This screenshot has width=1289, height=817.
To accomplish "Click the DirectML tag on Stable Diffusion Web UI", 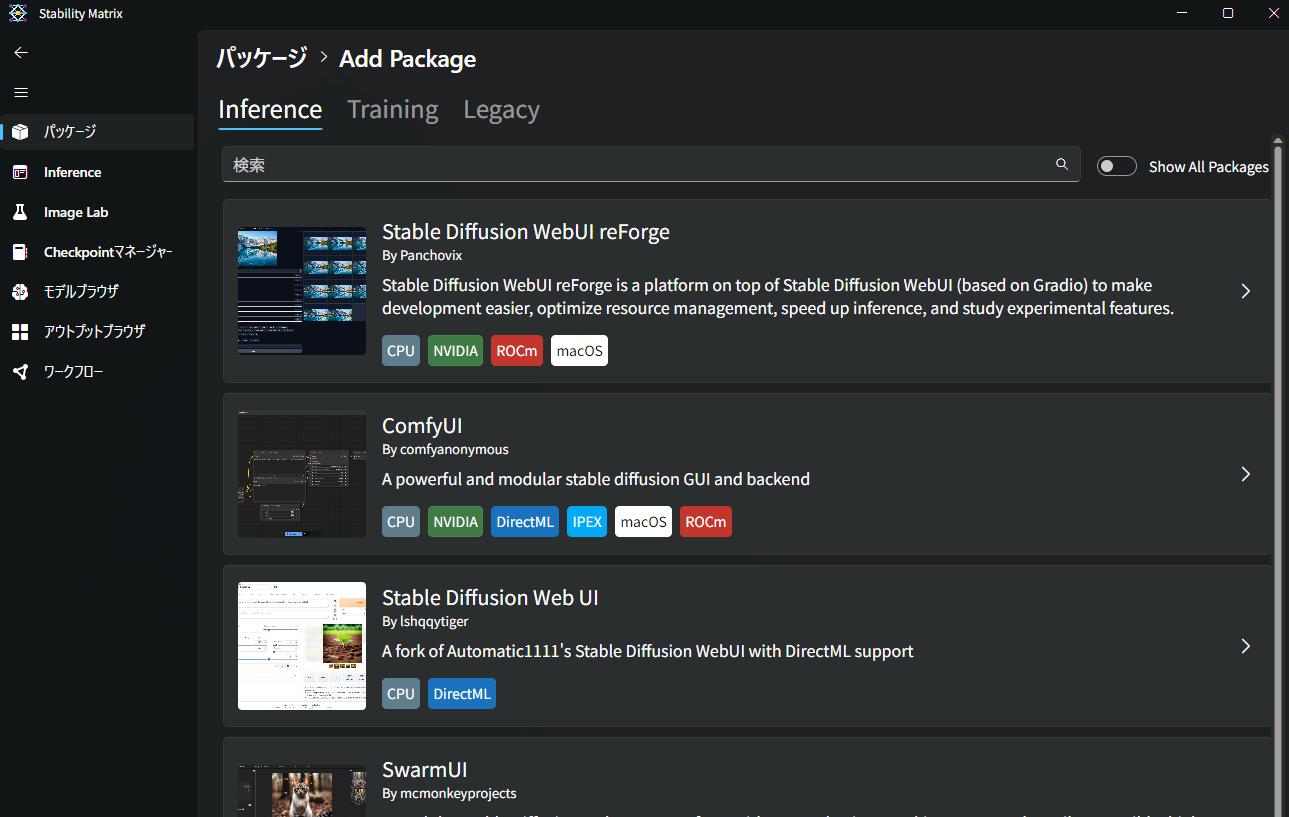I will coord(462,694).
